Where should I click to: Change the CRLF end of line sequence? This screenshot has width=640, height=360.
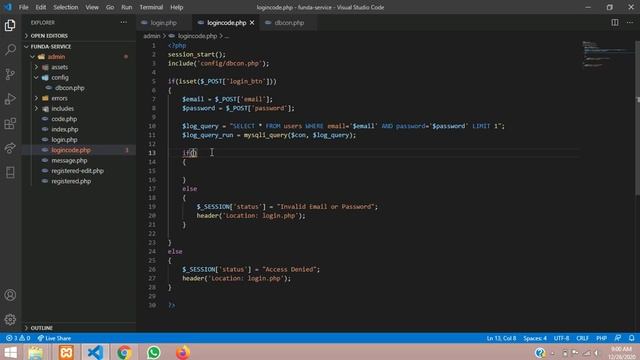pyautogui.click(x=582, y=338)
